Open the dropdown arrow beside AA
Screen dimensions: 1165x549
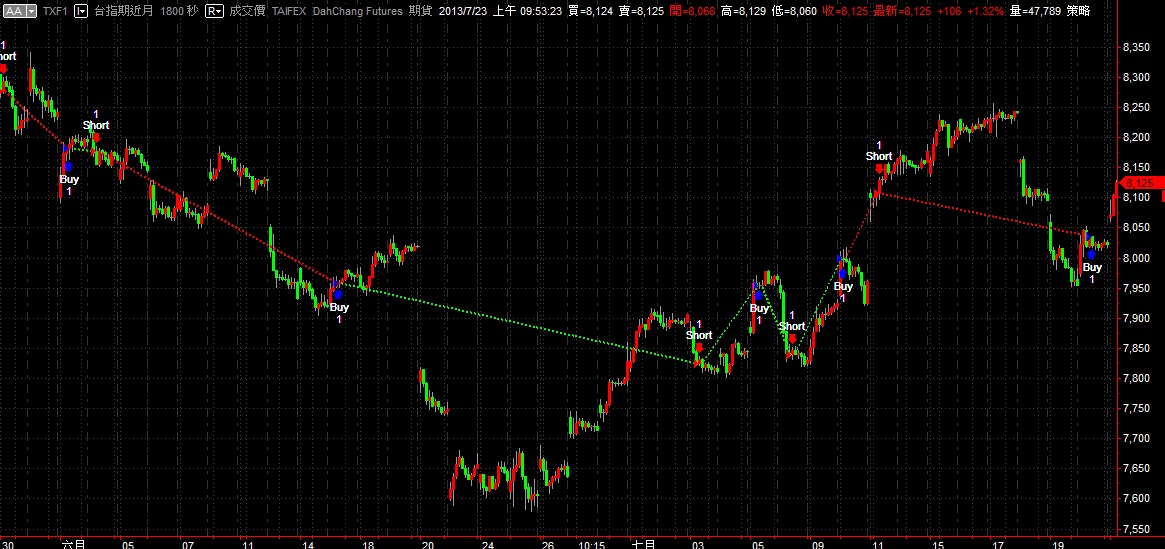(31, 11)
